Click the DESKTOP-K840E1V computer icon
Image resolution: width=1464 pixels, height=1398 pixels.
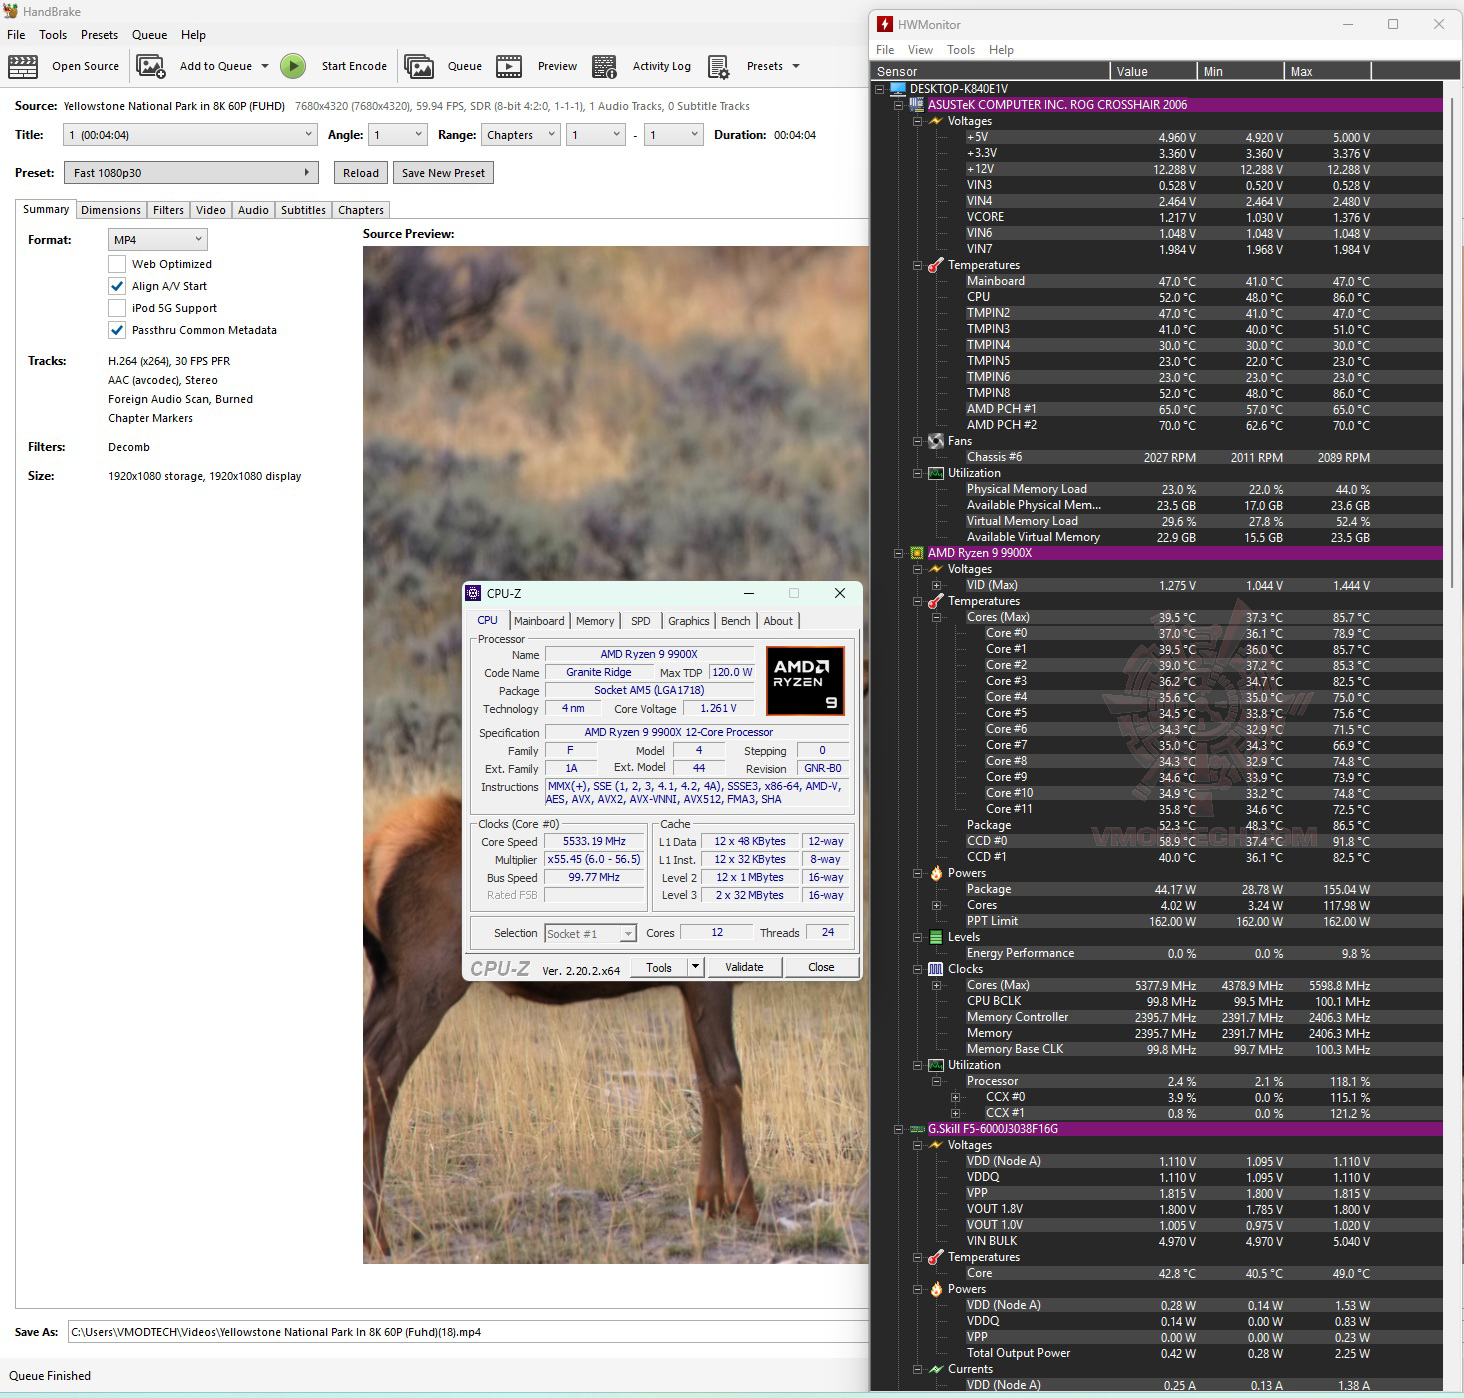tap(898, 88)
